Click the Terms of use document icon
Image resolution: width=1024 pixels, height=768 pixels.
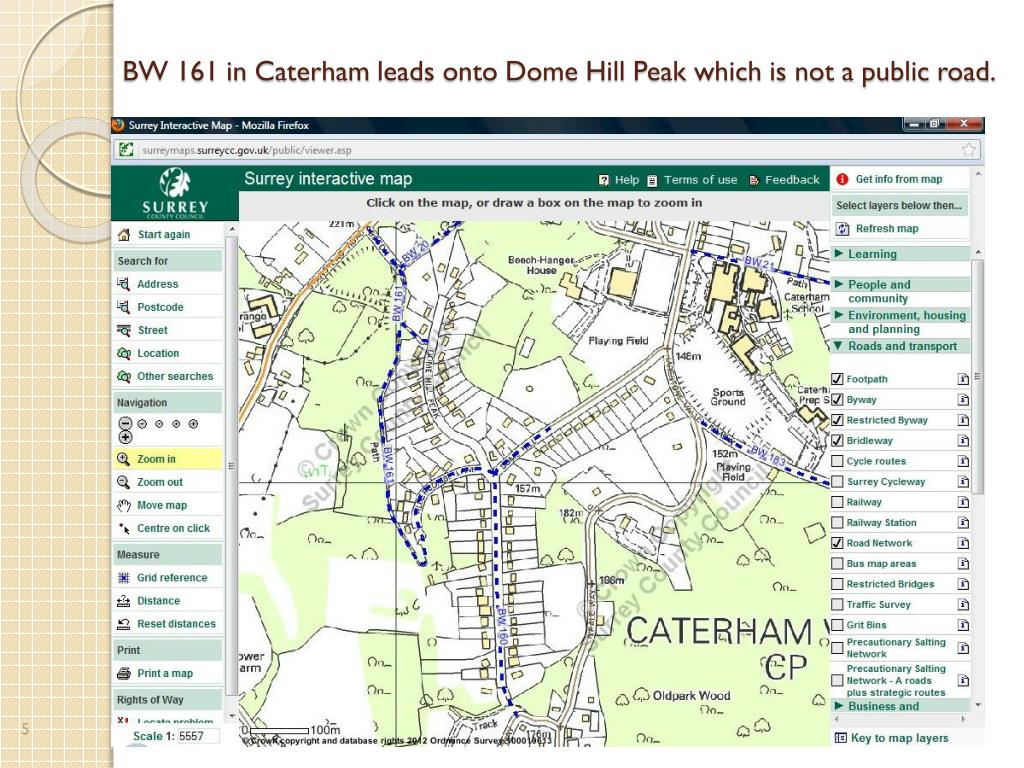coord(652,180)
